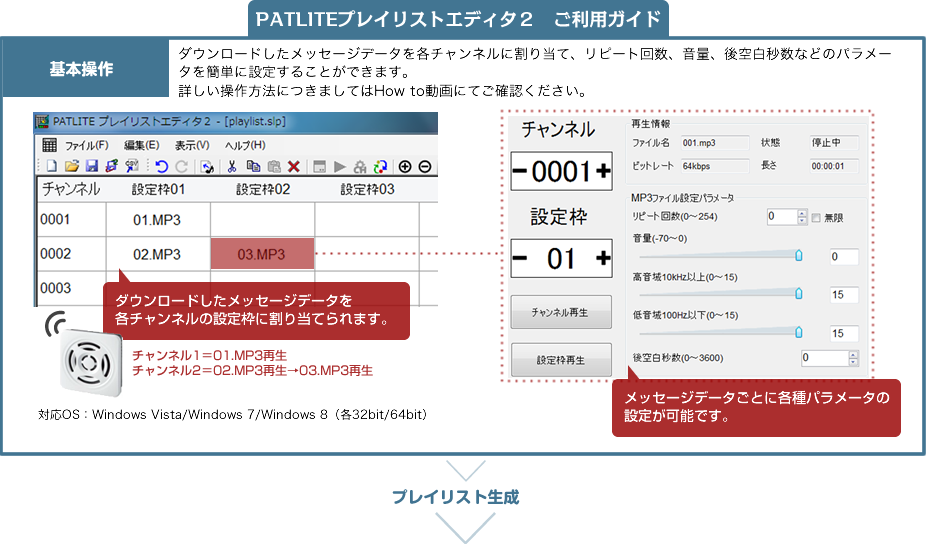Viewport: 926px width, 544px height.
Task: Click the colorful refresh arrows icon
Action: click(x=380, y=167)
